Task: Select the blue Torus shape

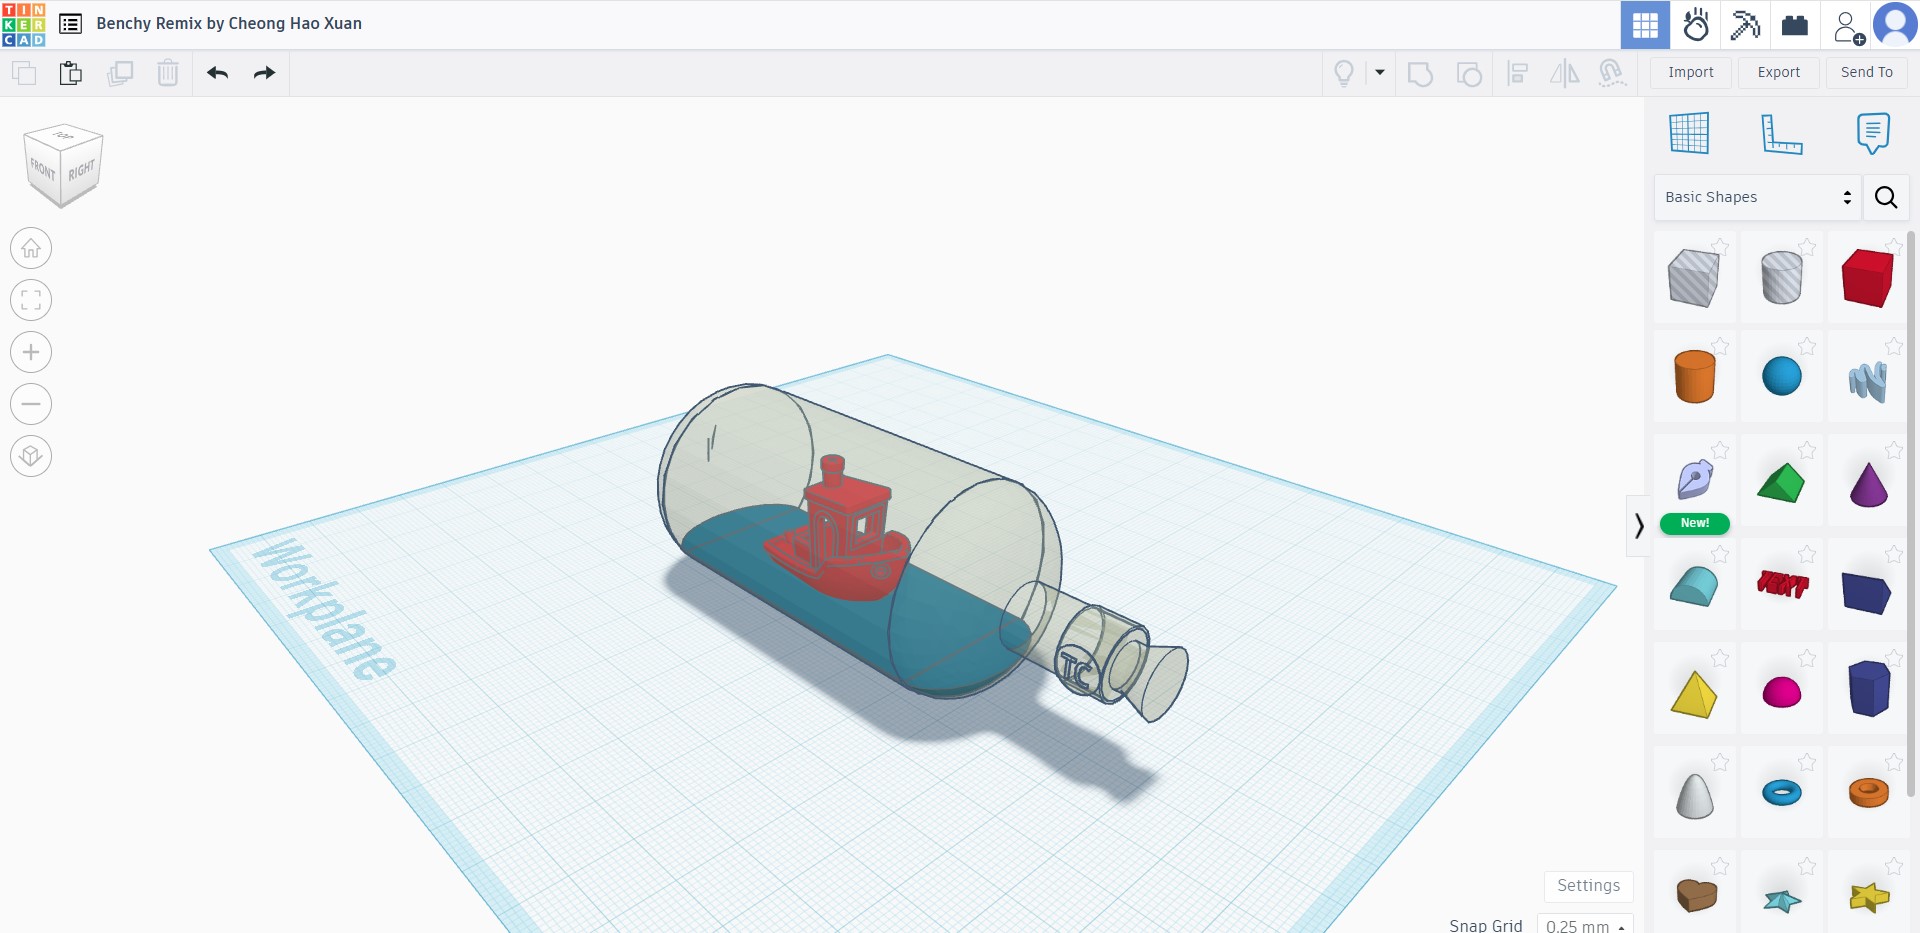Action: [x=1781, y=793]
